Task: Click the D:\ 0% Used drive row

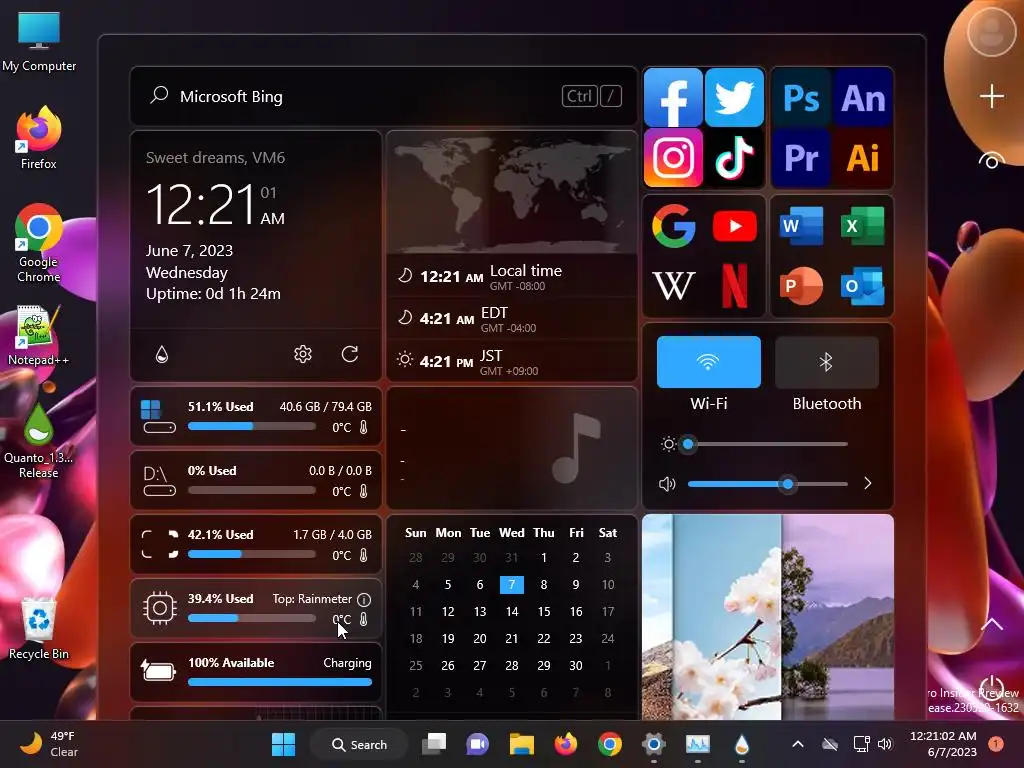Action: [256, 480]
